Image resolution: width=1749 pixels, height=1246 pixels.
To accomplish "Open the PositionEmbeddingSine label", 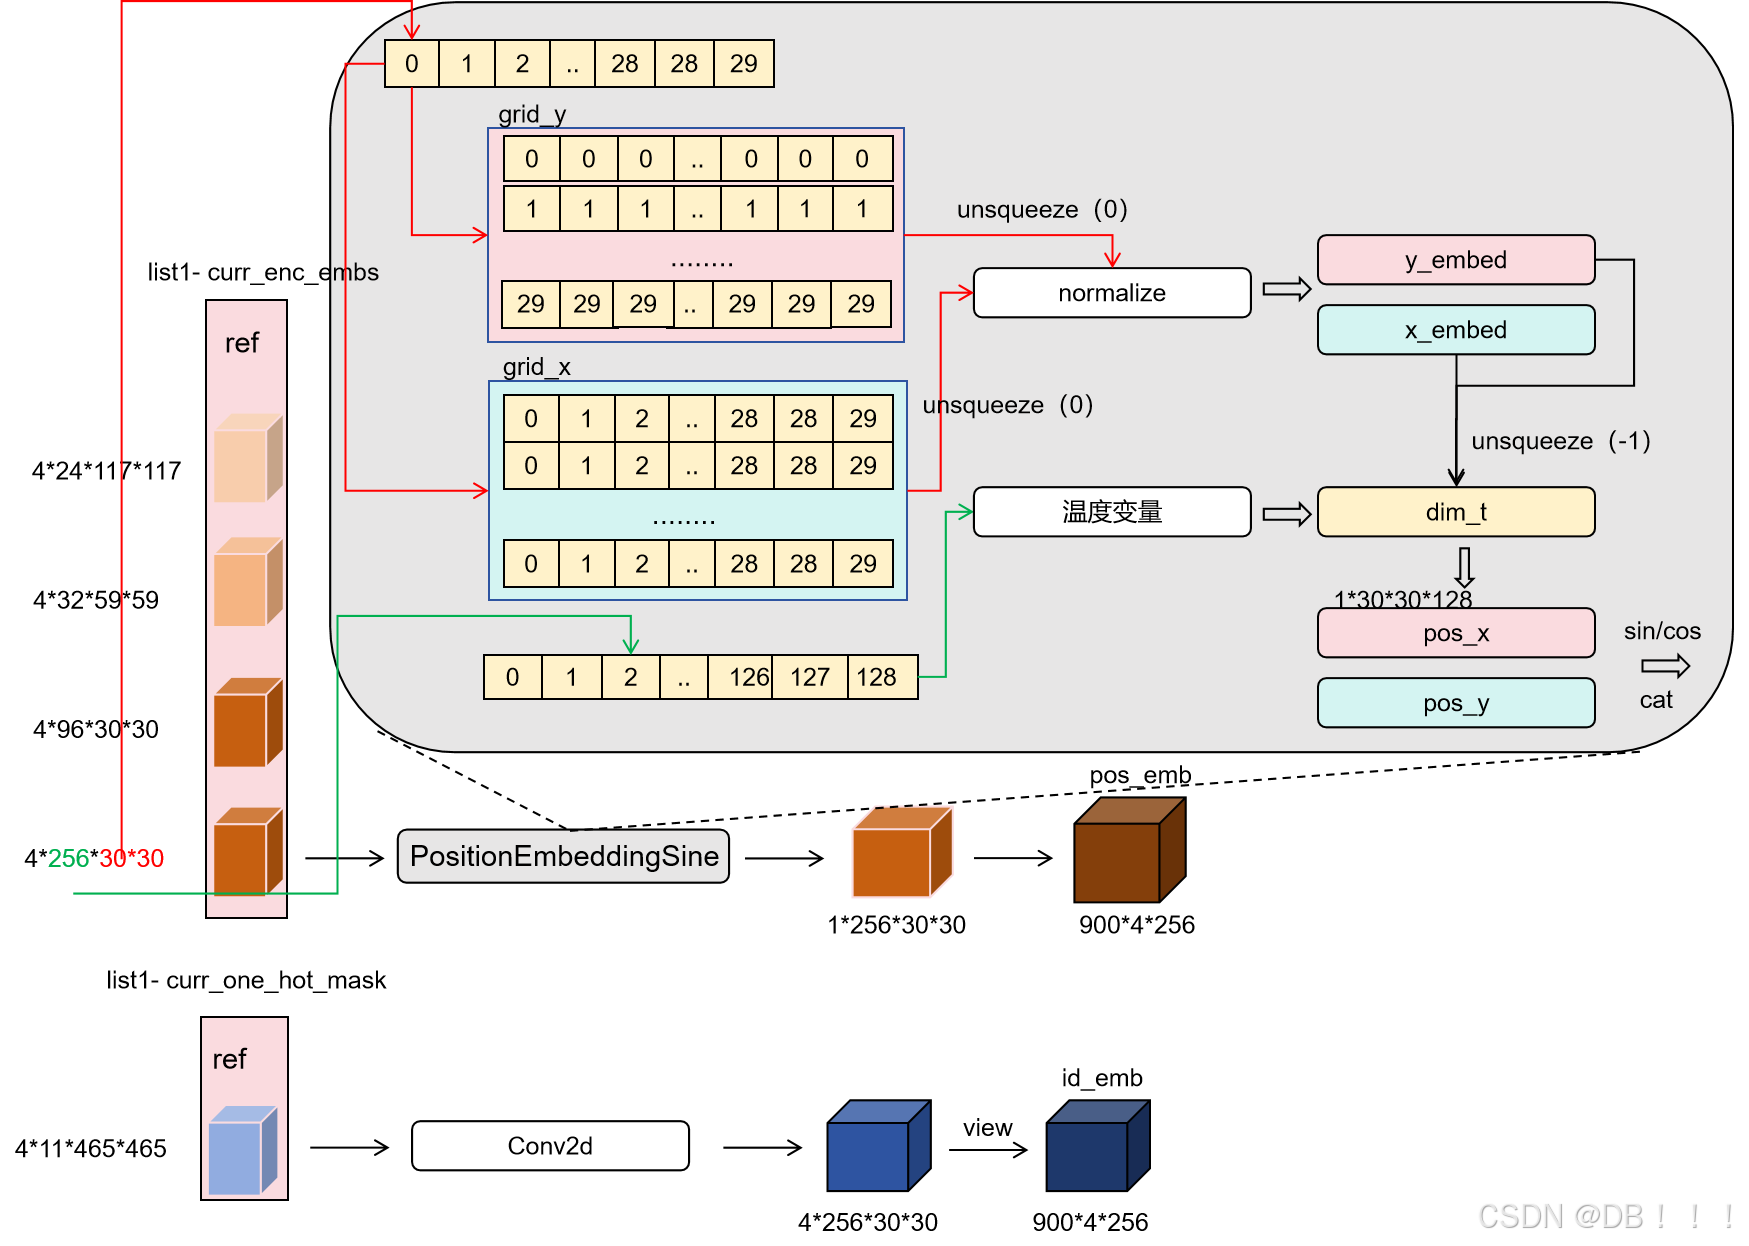I will pyautogui.click(x=562, y=856).
